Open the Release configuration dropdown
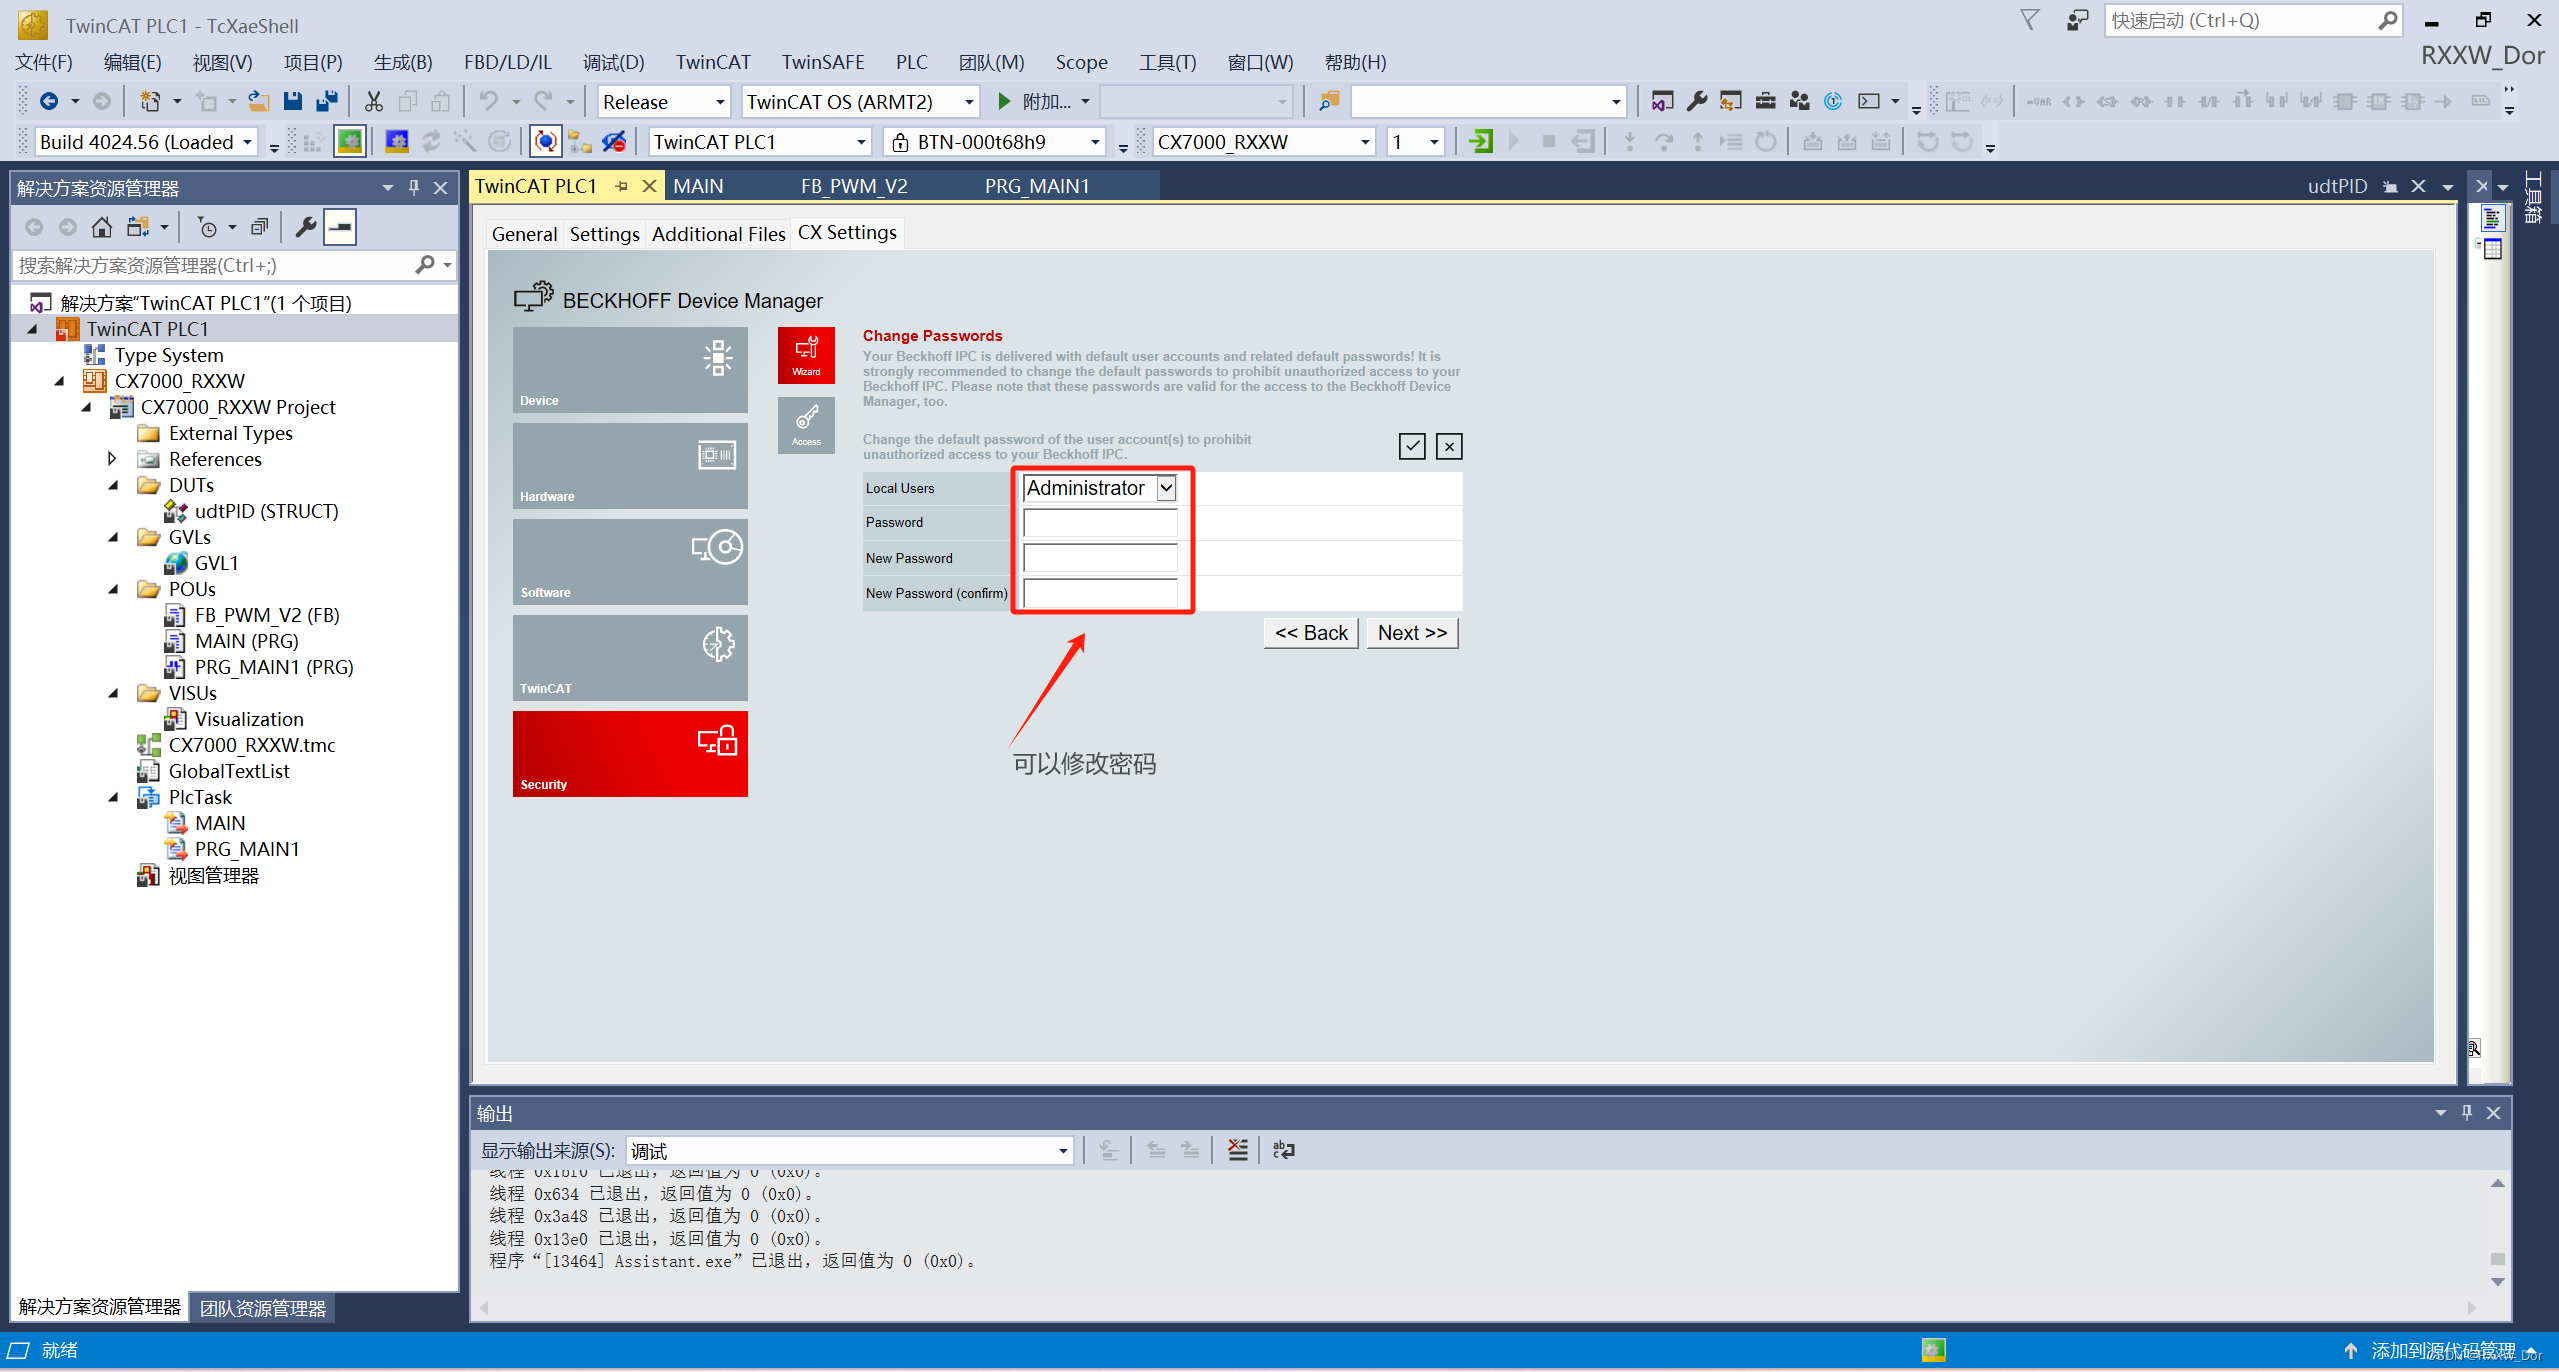 (720, 102)
